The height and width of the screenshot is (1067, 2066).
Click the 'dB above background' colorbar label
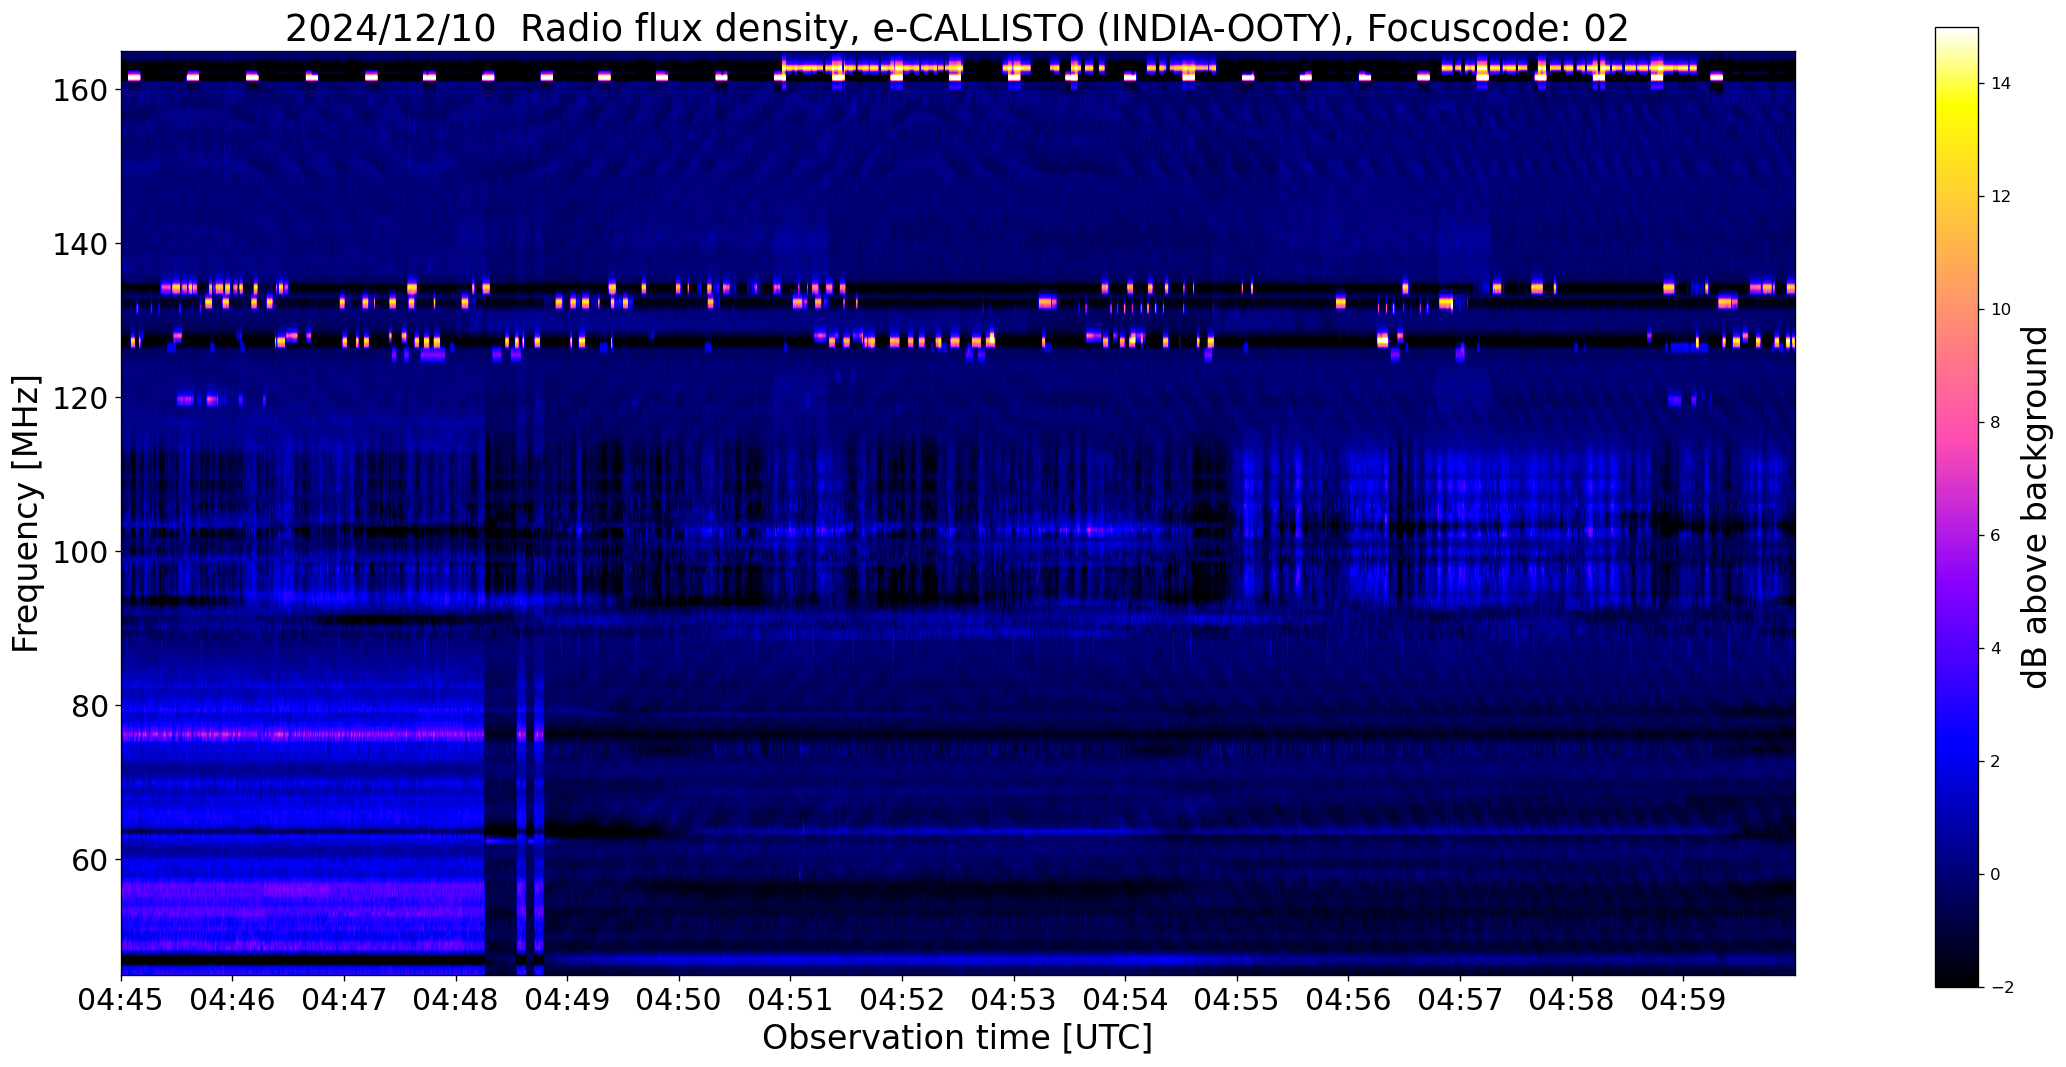[x=2035, y=507]
